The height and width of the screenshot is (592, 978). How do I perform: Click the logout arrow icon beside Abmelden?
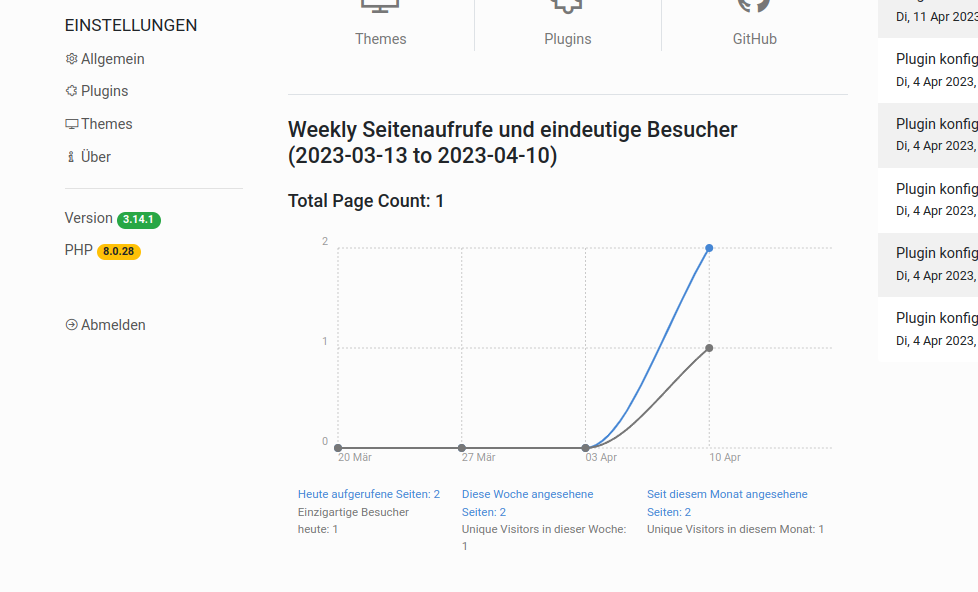71,325
